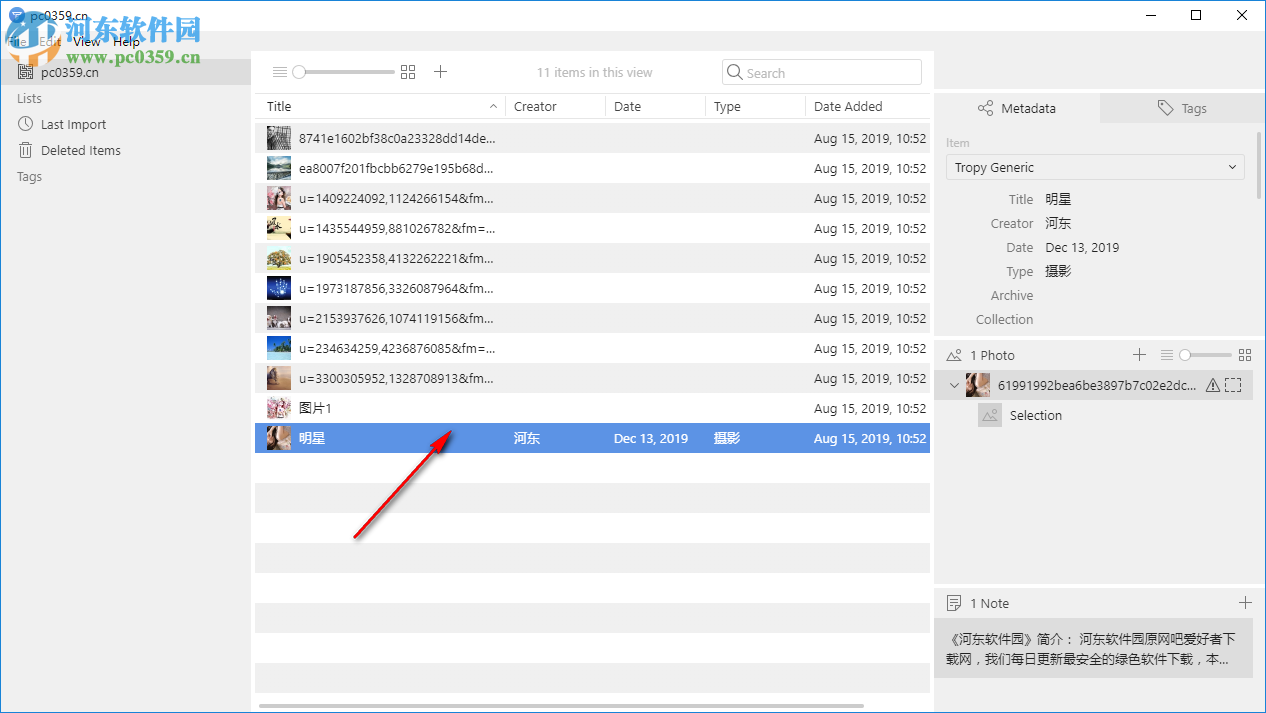Click the warning icon on the photo
The width and height of the screenshot is (1266, 713).
pyautogui.click(x=1212, y=385)
